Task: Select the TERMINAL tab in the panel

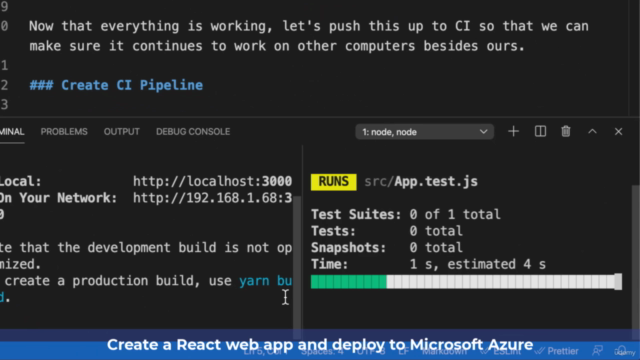Action: pos(12,132)
